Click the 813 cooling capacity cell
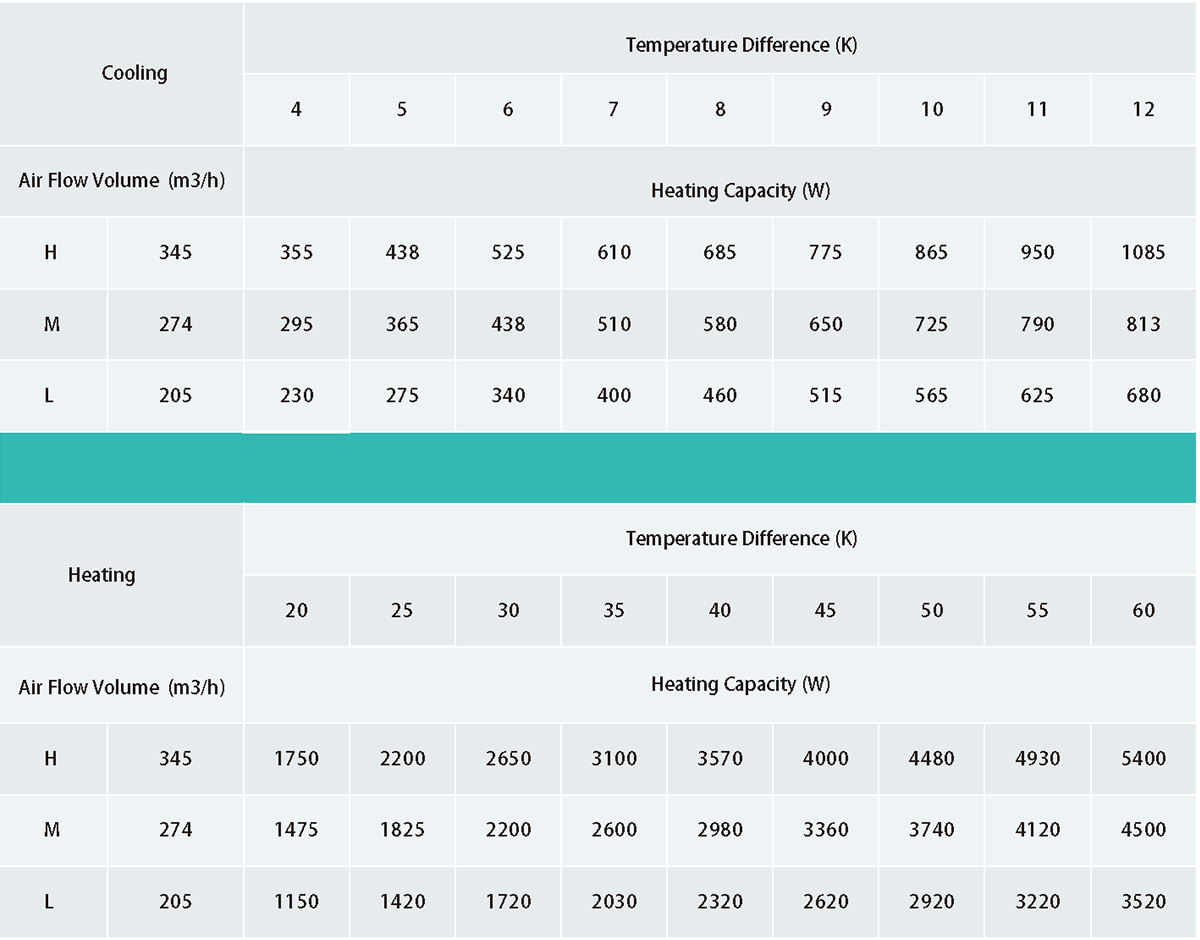The height and width of the screenshot is (940, 1200). (1143, 324)
